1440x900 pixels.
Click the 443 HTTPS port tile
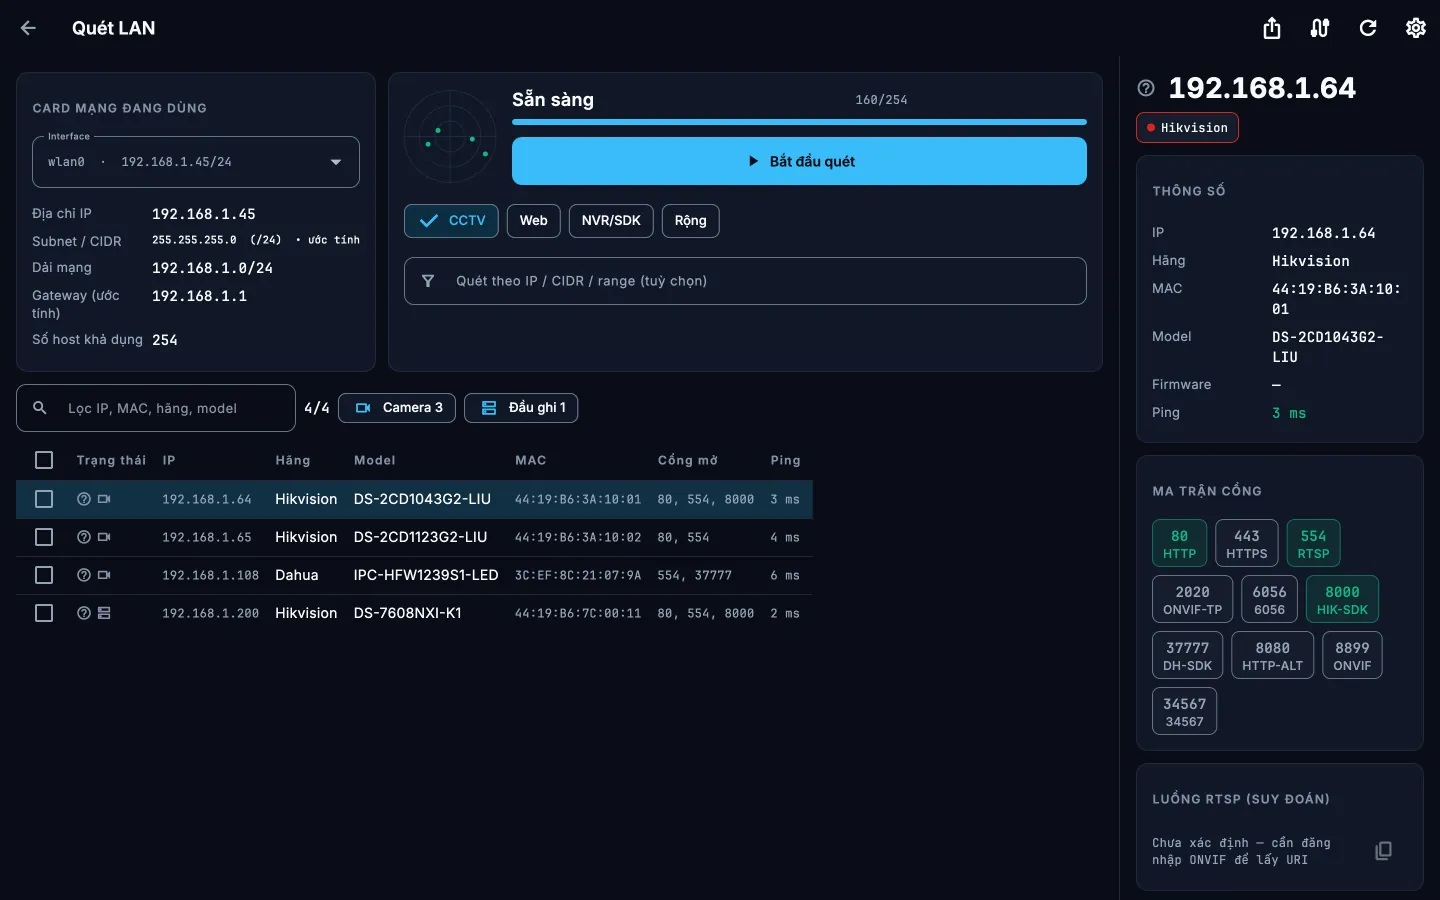[x=1247, y=544]
